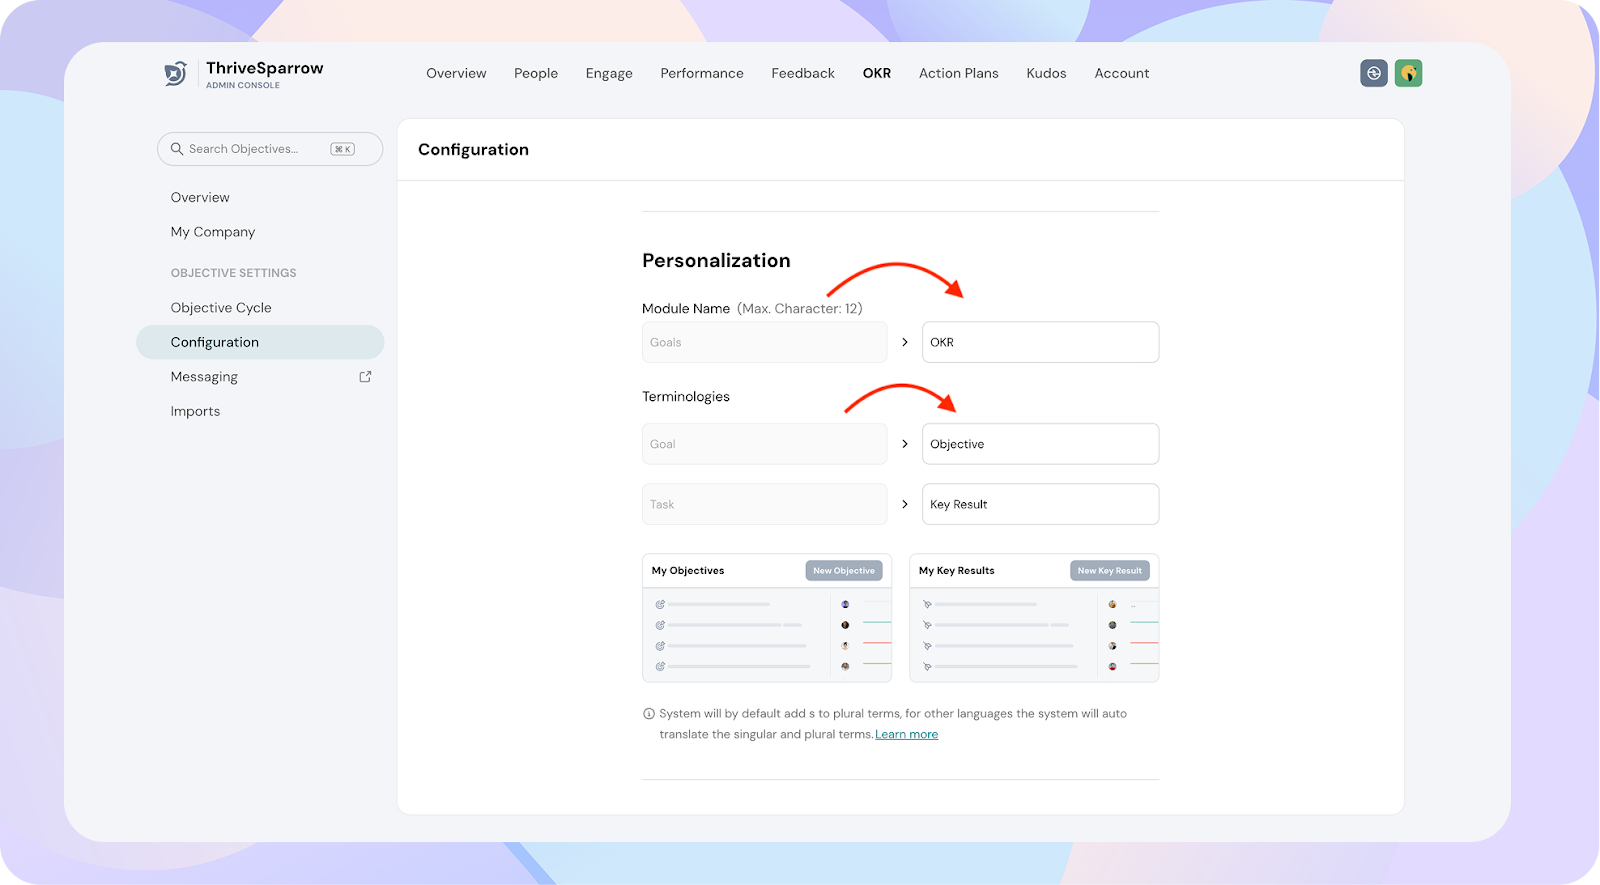Open the People menu item
This screenshot has width=1600, height=885.
536,73
